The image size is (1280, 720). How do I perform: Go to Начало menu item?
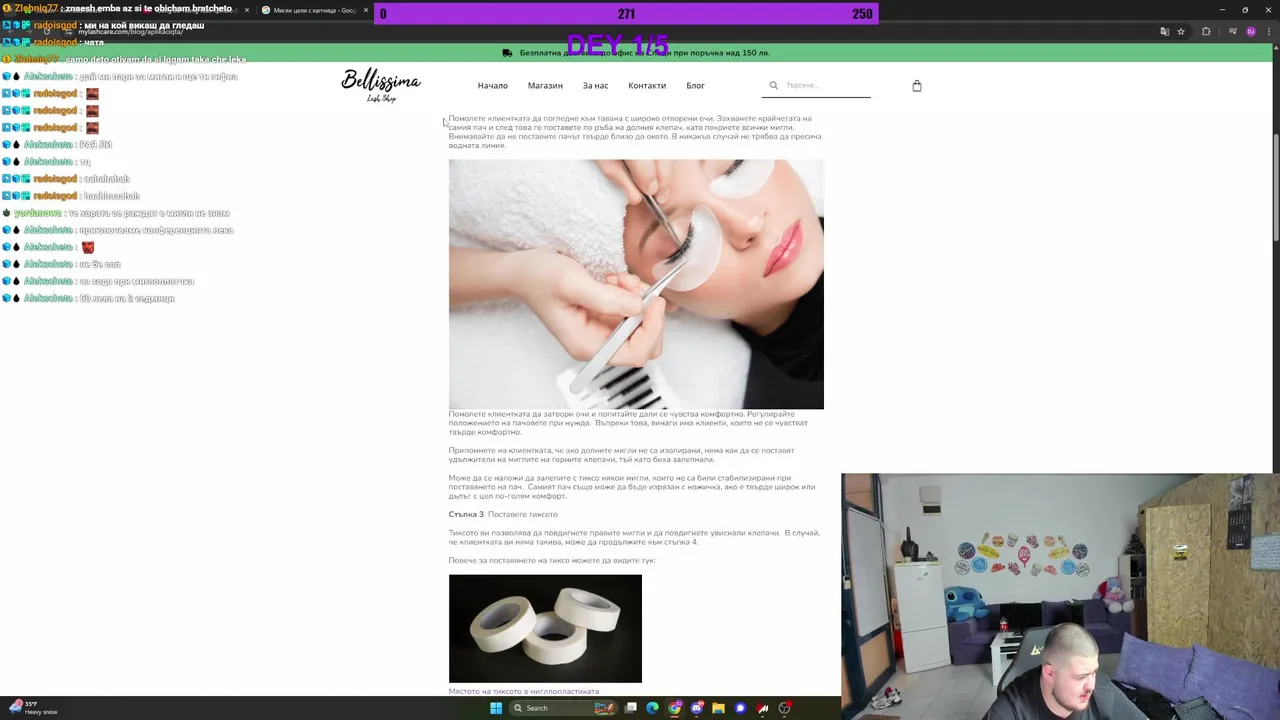click(492, 86)
